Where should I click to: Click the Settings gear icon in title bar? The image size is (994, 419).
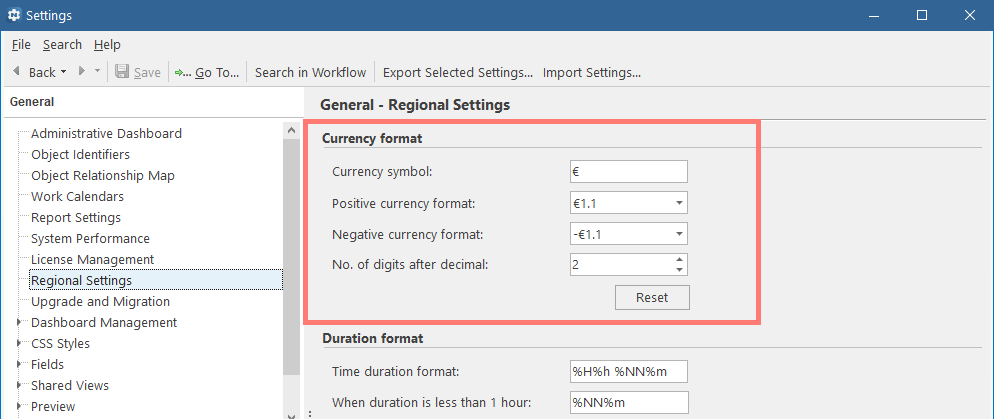point(14,15)
